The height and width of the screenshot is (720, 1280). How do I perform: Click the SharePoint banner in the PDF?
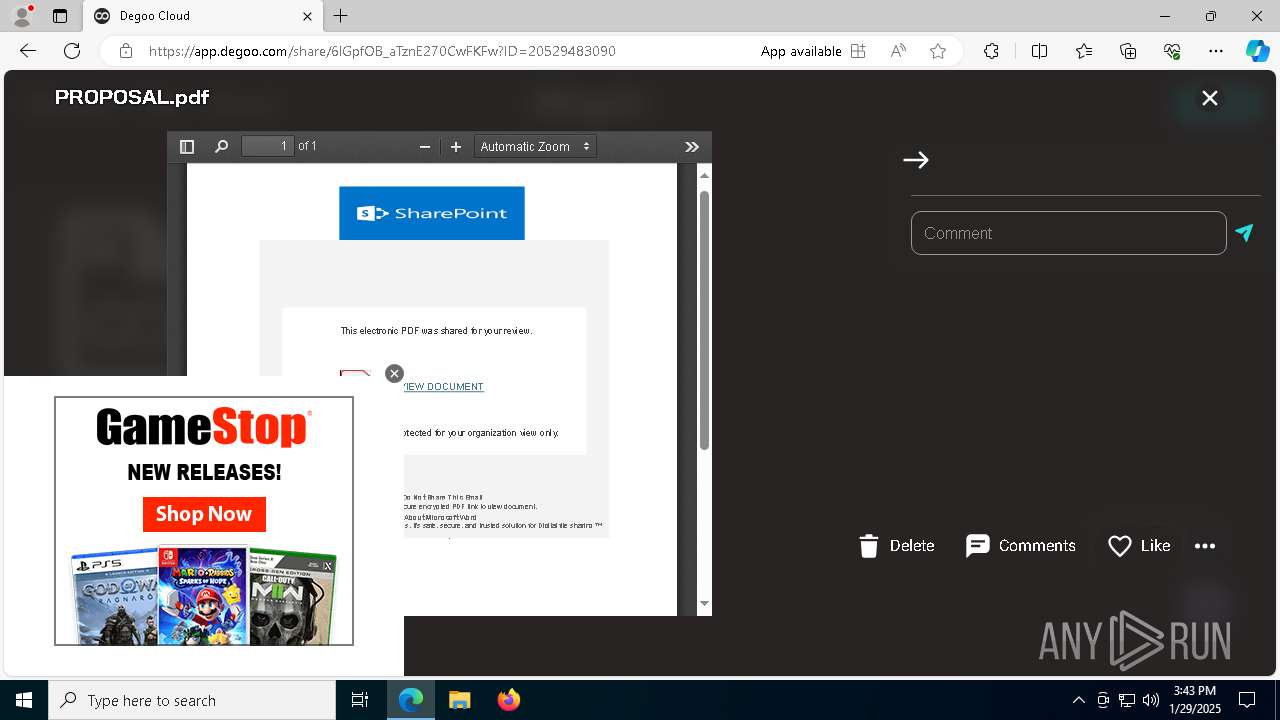(432, 213)
